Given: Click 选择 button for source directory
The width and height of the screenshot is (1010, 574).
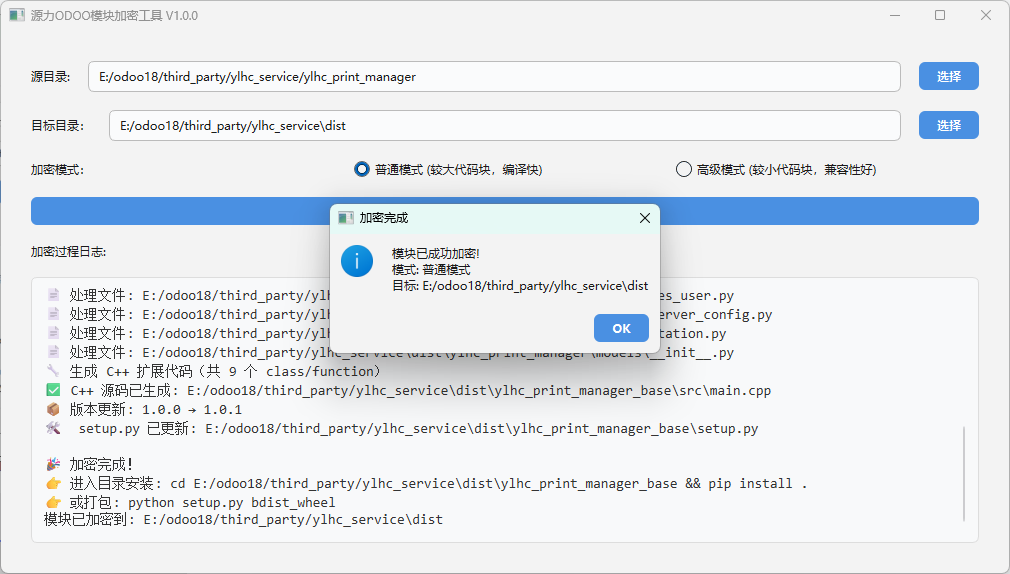Looking at the screenshot, I should click(x=948, y=76).
